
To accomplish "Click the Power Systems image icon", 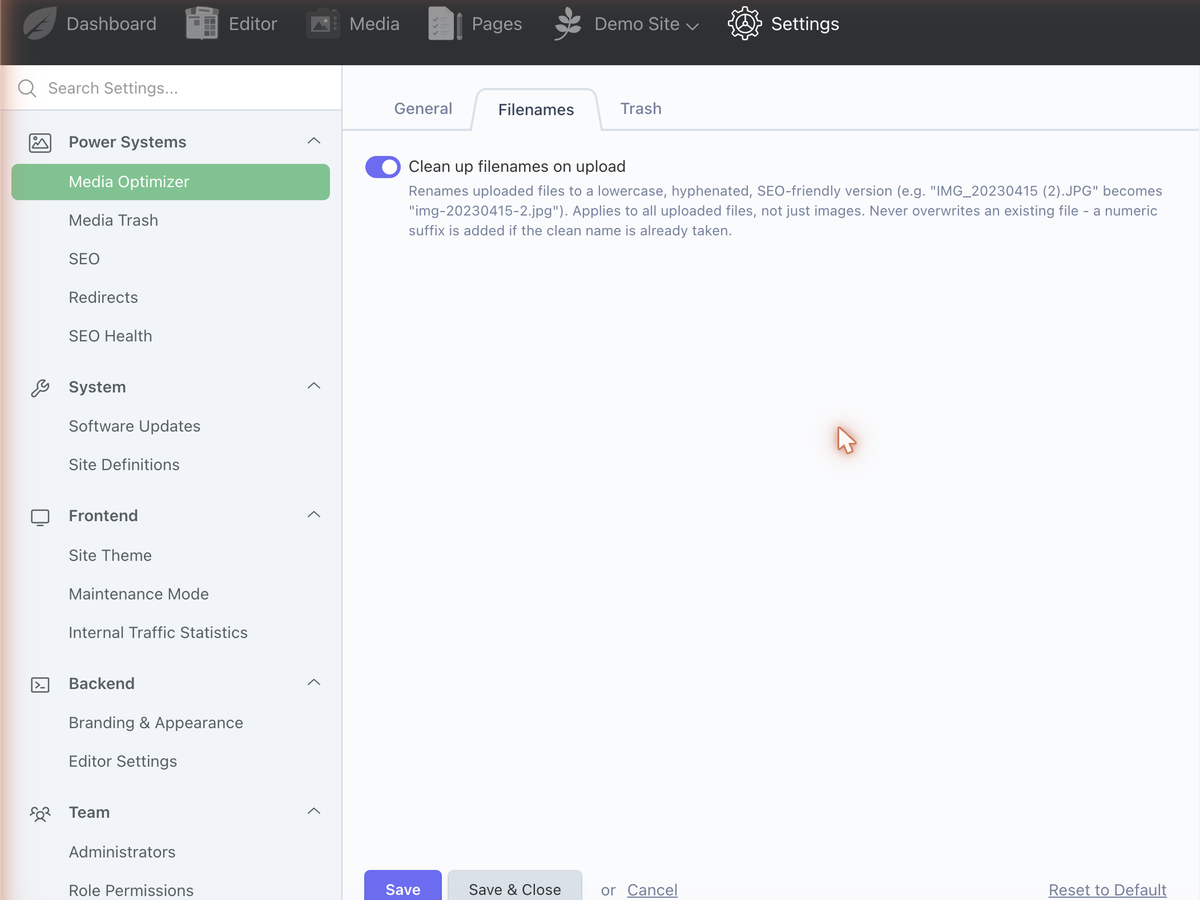I will (x=40, y=142).
